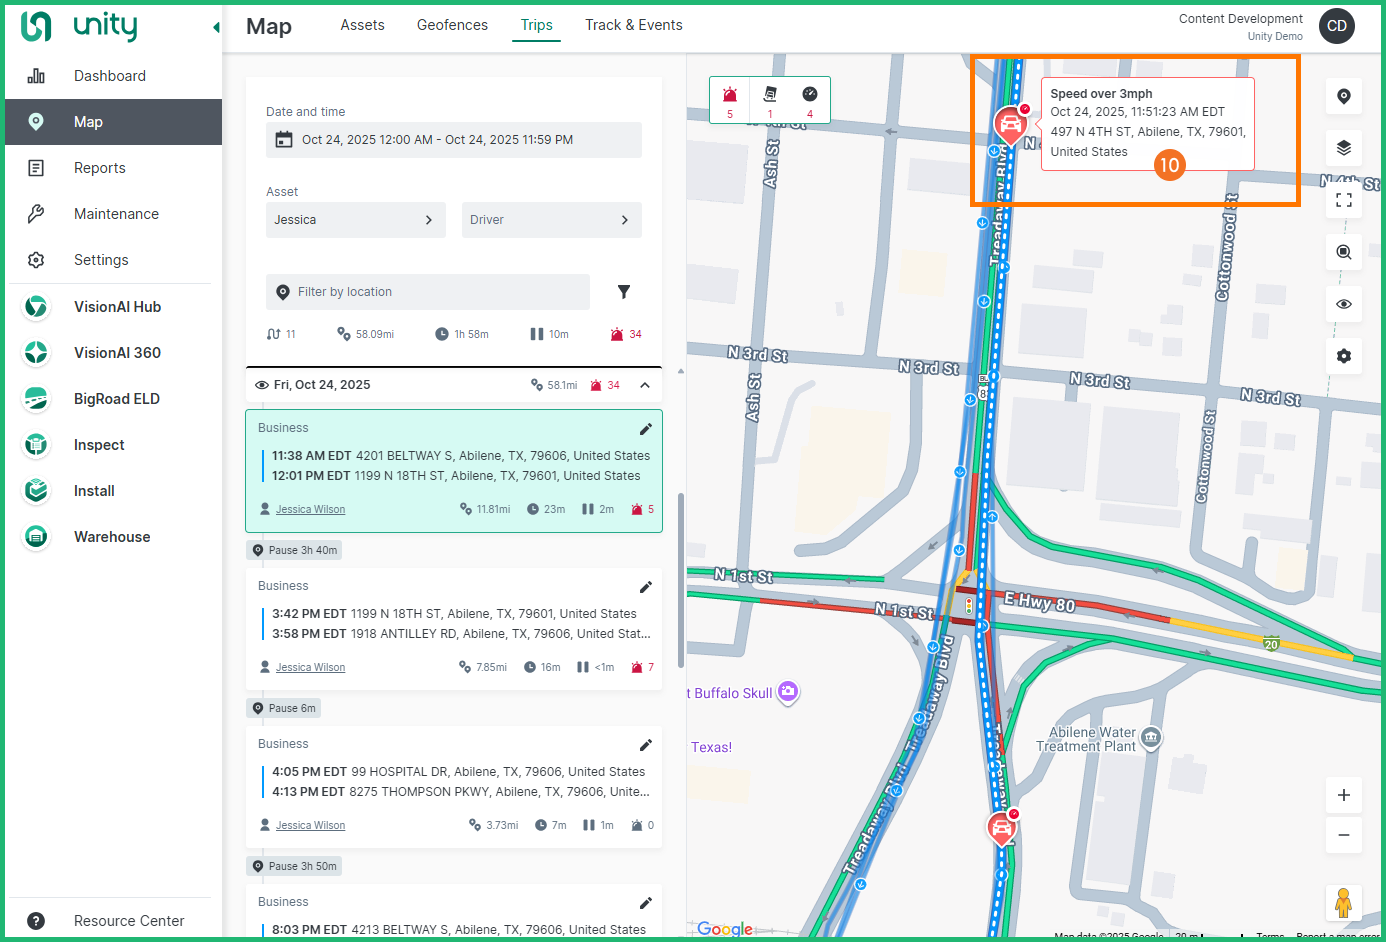Open the Driver selector
Screen dimensions: 1386x942
(551, 220)
